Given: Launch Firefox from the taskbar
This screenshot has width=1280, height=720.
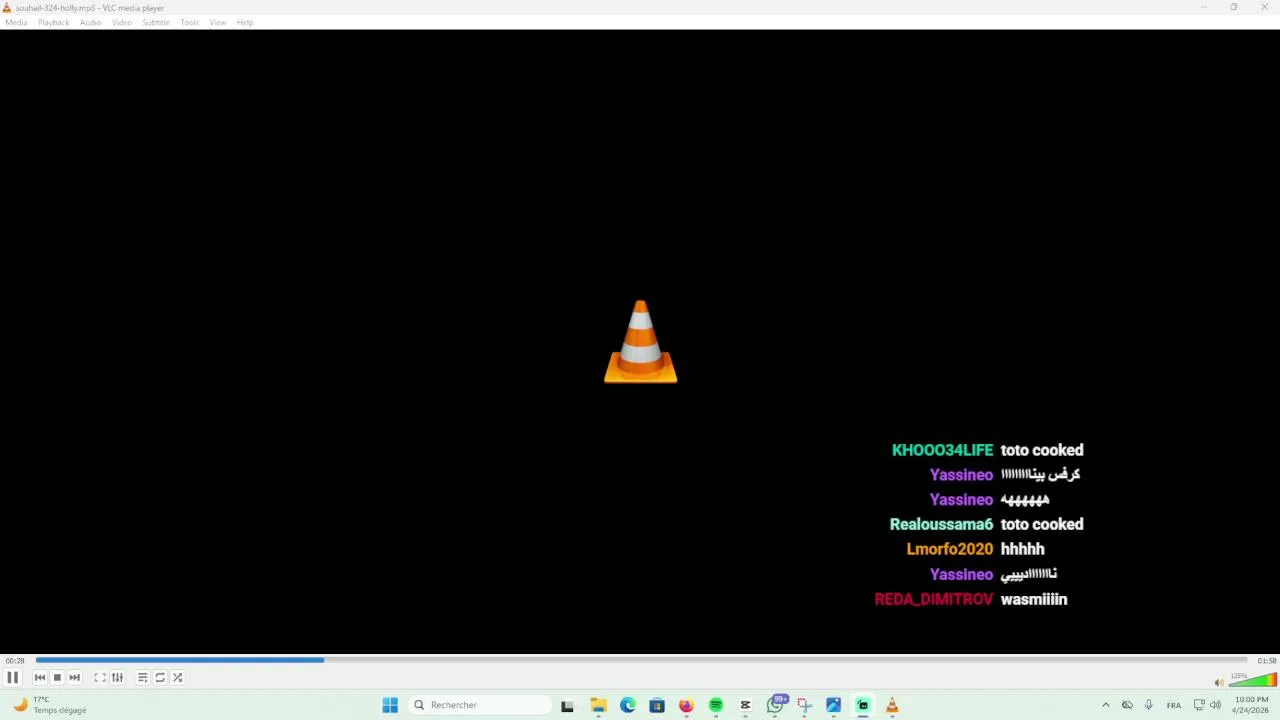Looking at the screenshot, I should (x=686, y=705).
